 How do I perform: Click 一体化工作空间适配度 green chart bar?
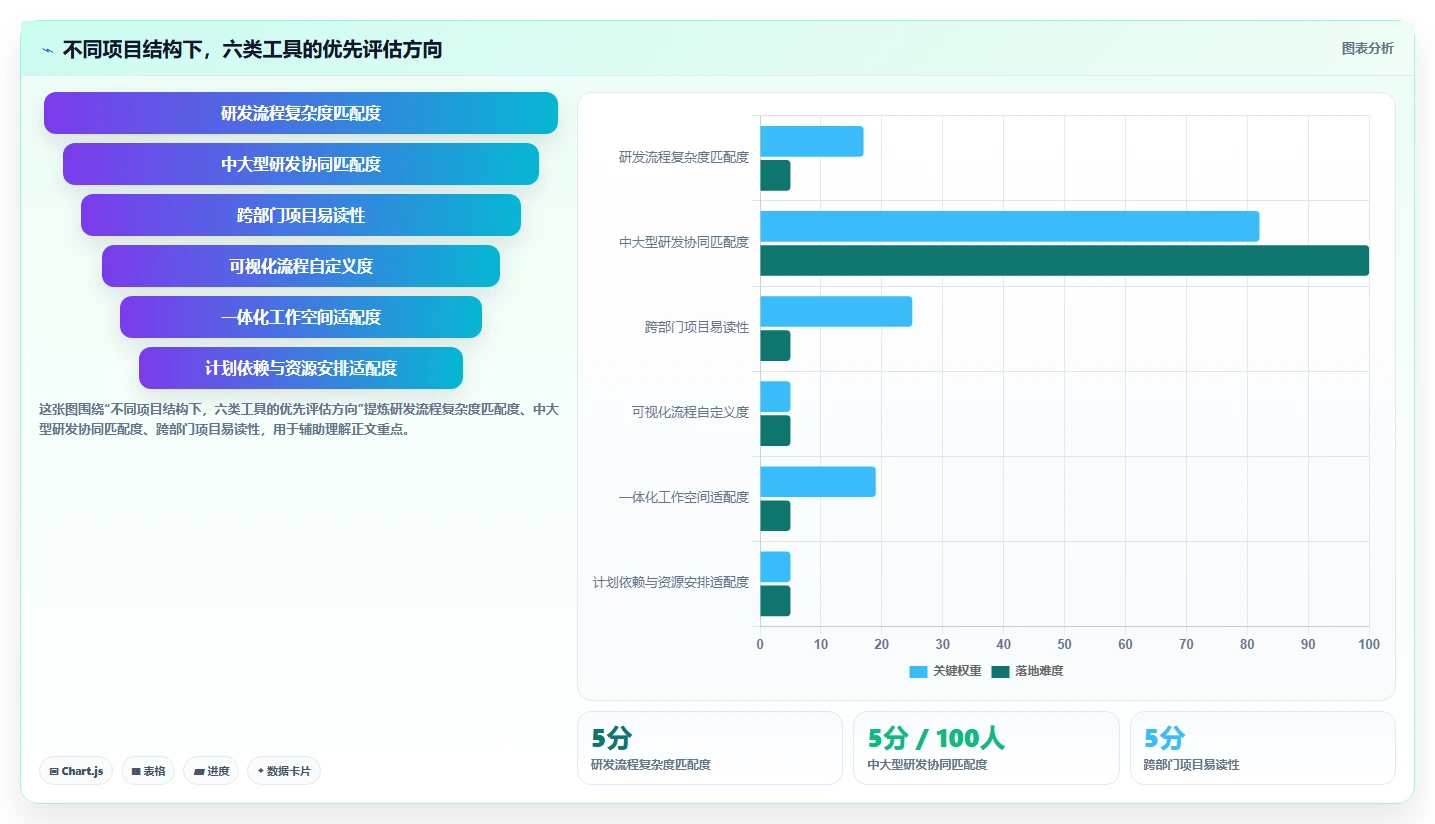(775, 515)
